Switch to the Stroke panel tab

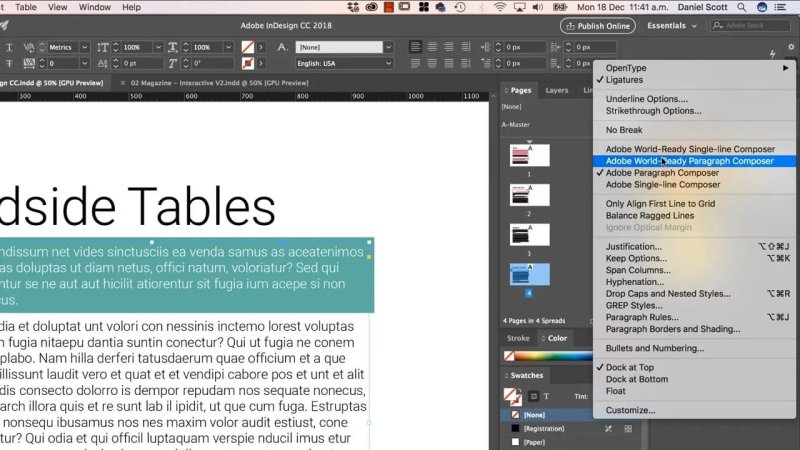pos(518,338)
